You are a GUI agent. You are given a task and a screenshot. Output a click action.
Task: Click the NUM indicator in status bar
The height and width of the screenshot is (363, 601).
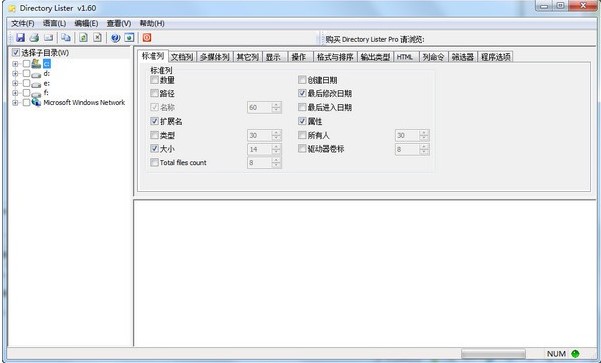tap(556, 353)
